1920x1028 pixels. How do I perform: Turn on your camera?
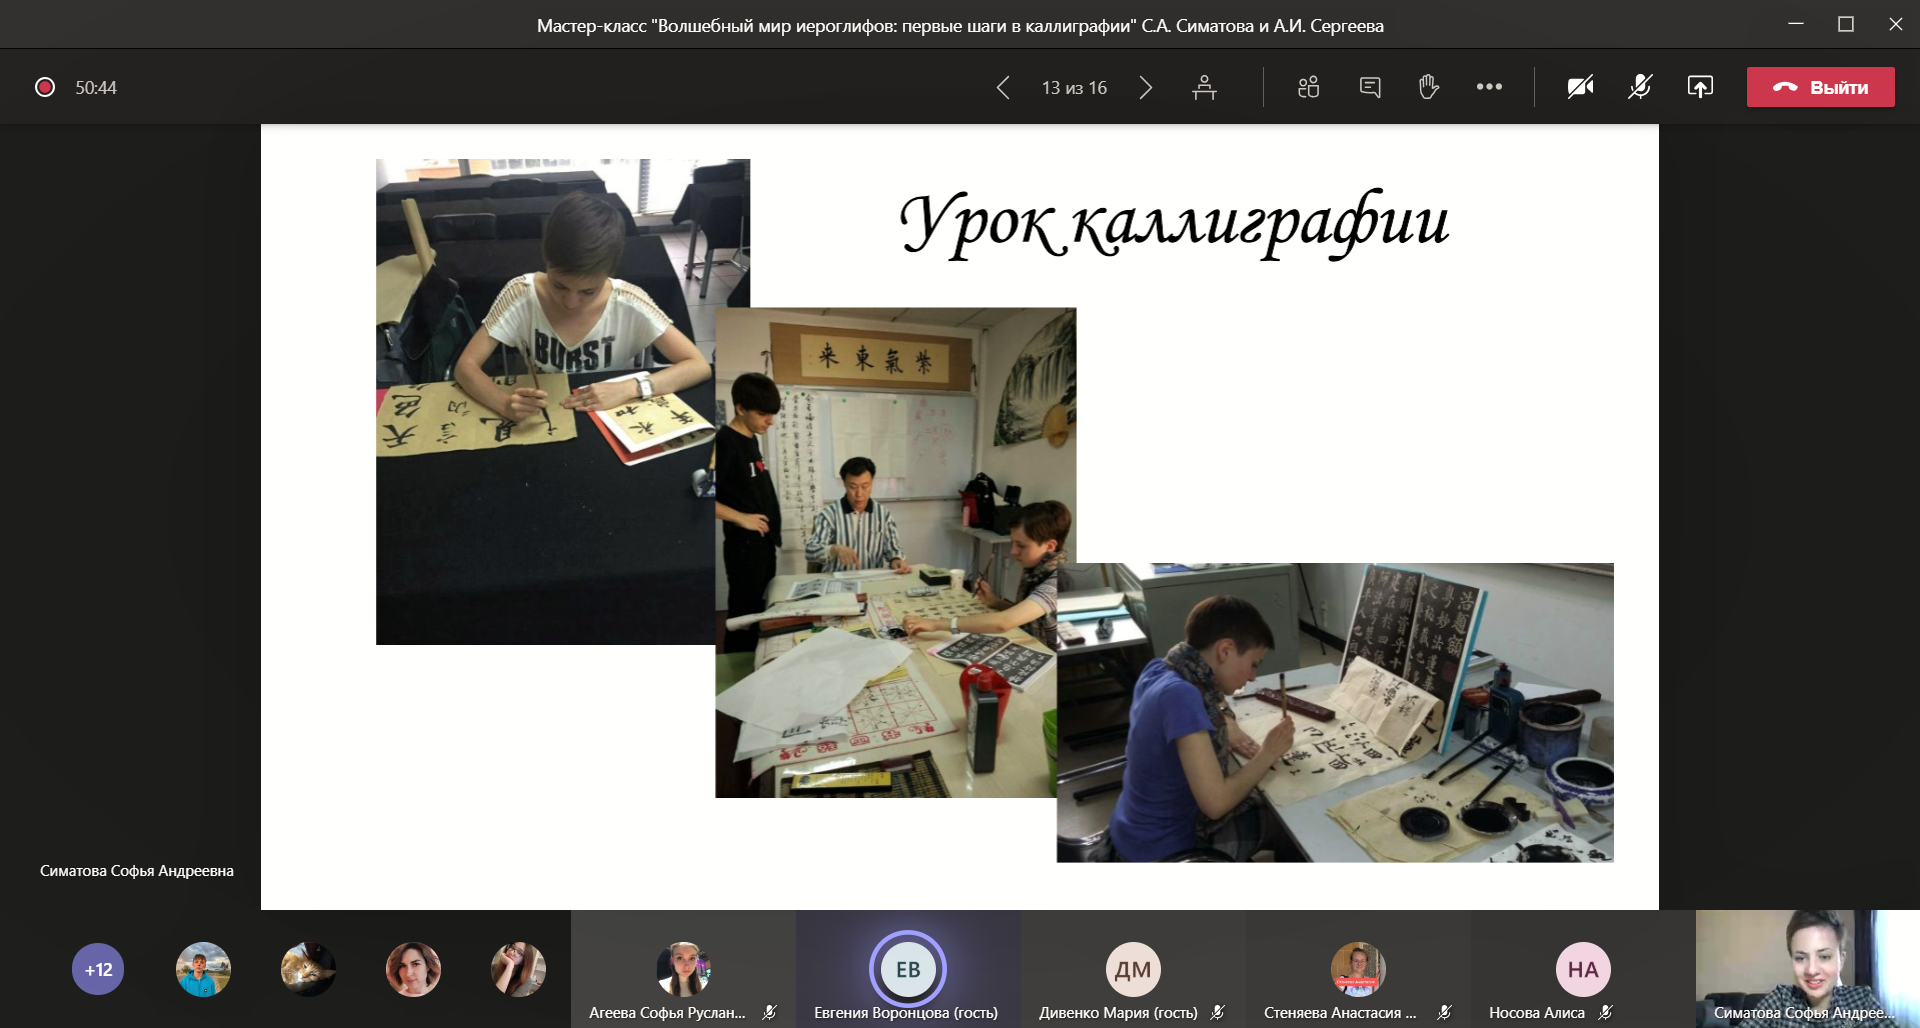pyautogui.click(x=1579, y=87)
